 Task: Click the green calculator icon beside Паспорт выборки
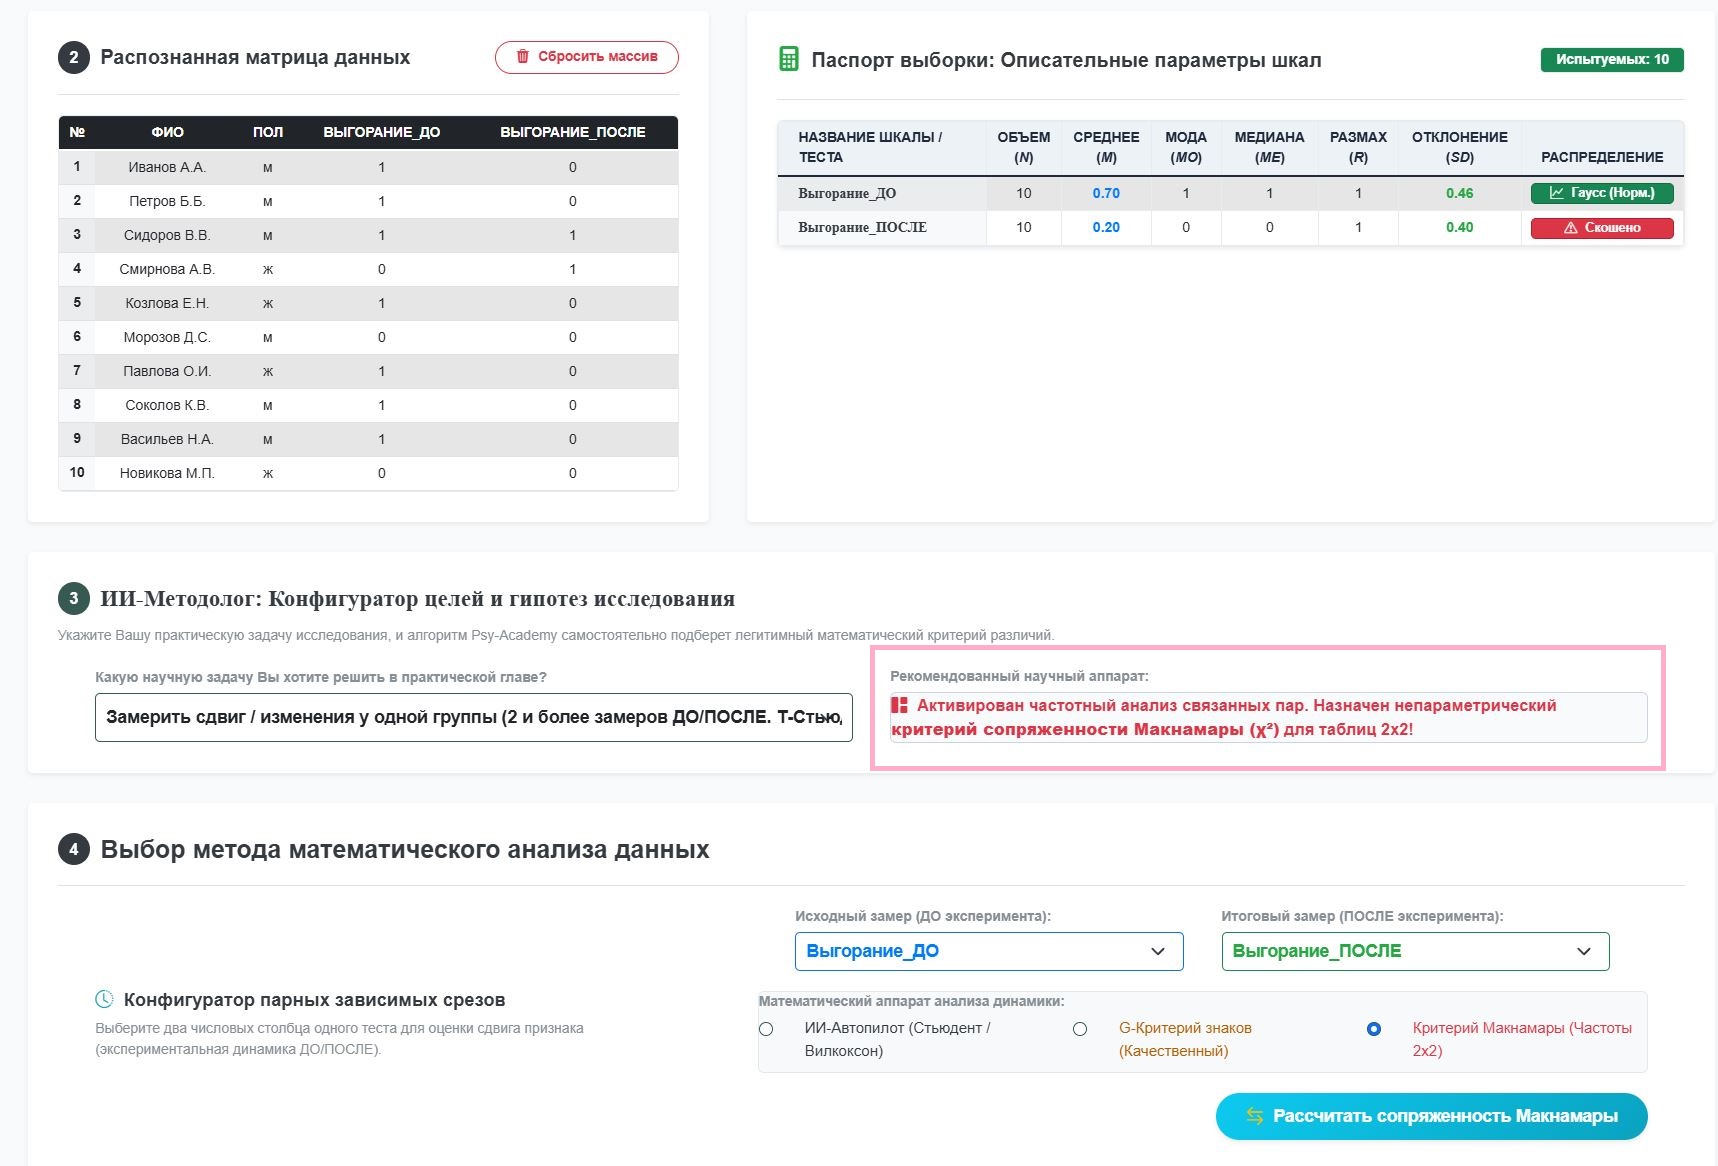coord(789,59)
